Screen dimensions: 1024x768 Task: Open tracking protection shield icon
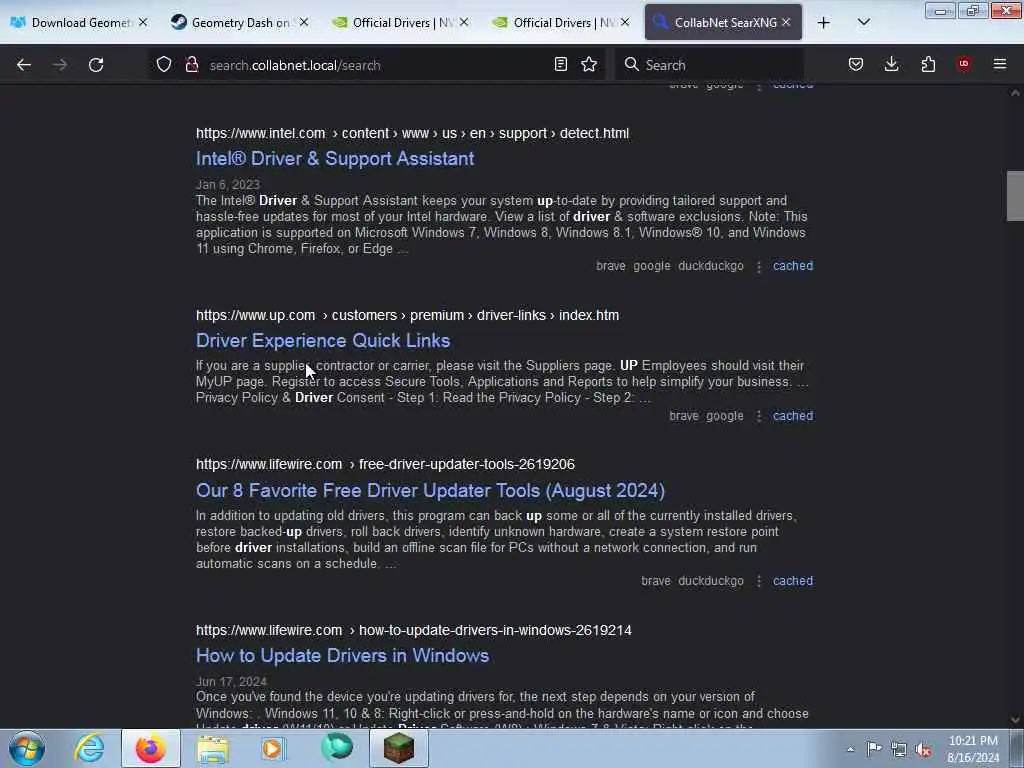[164, 64]
